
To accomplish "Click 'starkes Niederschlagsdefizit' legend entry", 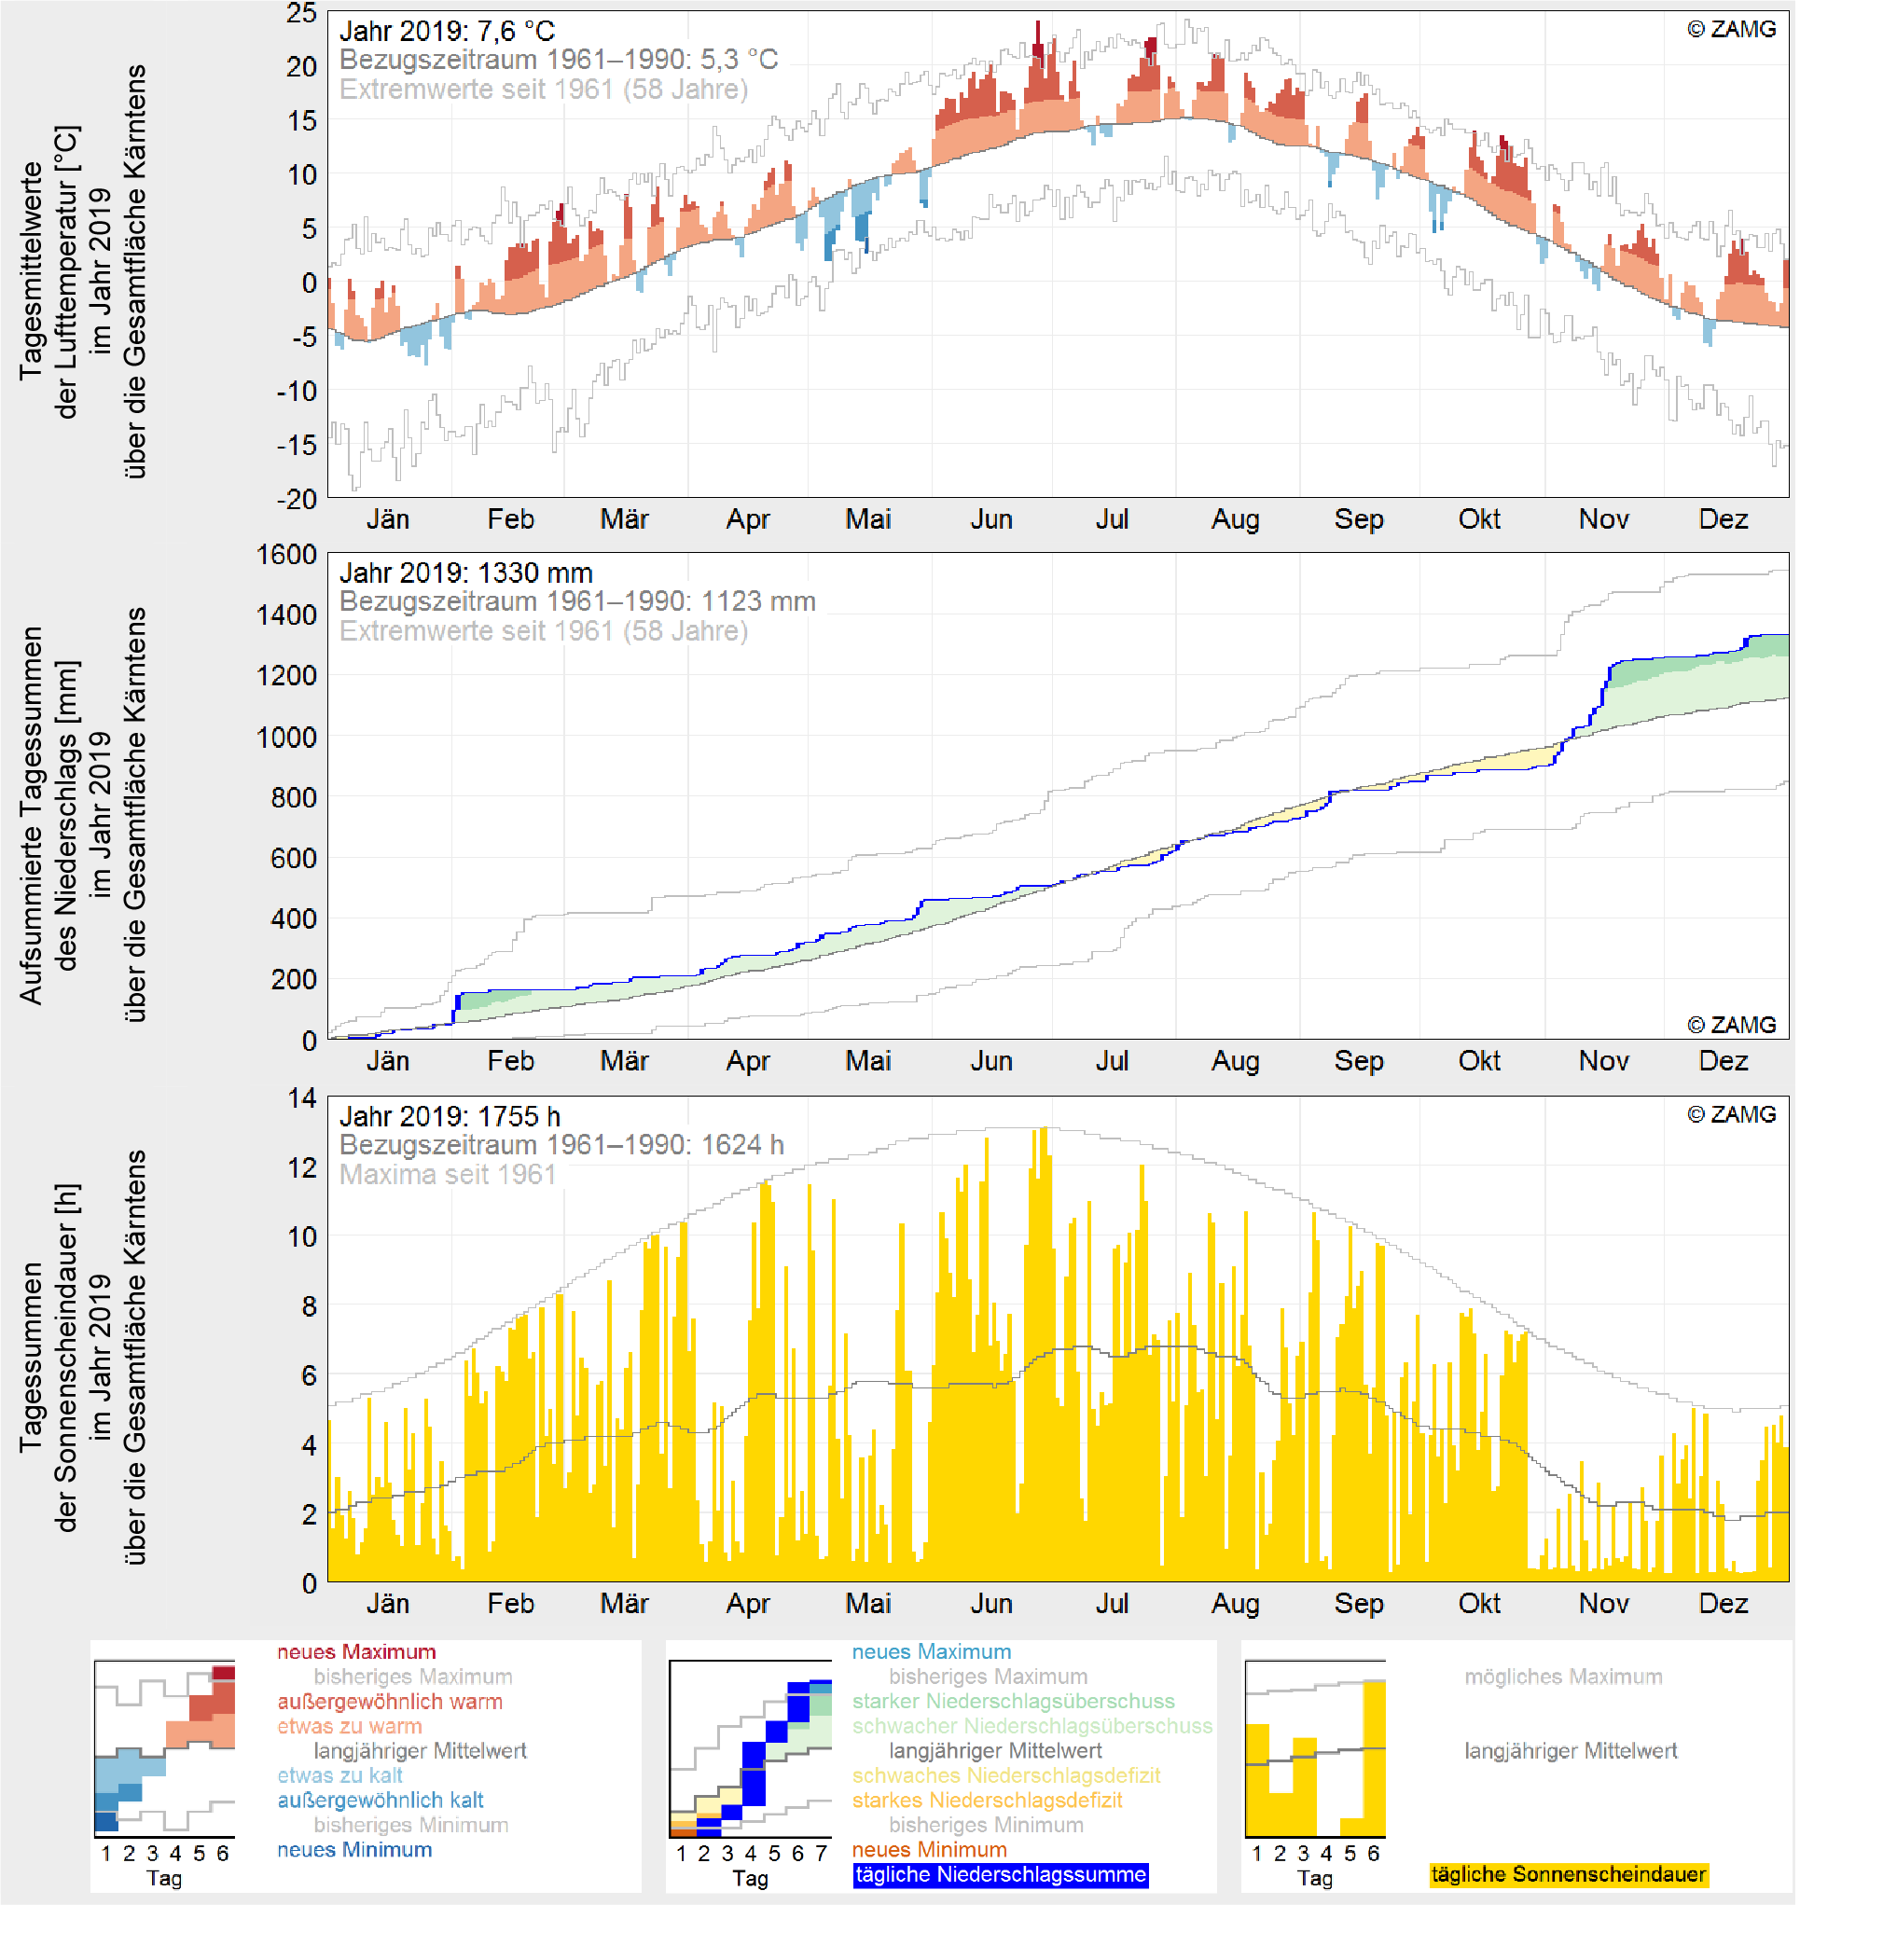I will [986, 1801].
